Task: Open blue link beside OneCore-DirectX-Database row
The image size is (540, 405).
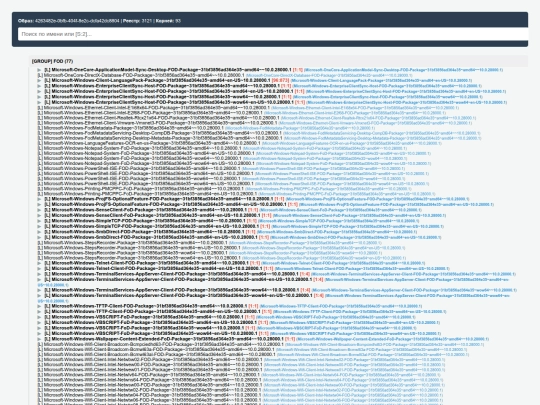Action: coord(329,75)
